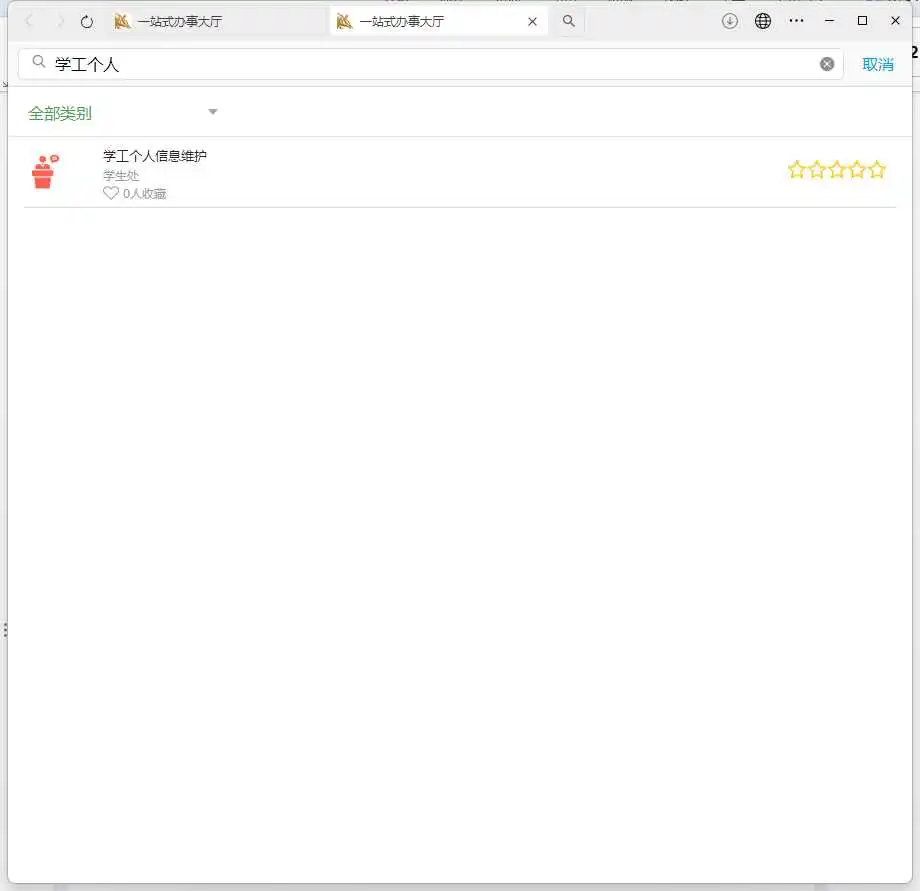
Task: Rate the service five stars
Action: tap(877, 170)
